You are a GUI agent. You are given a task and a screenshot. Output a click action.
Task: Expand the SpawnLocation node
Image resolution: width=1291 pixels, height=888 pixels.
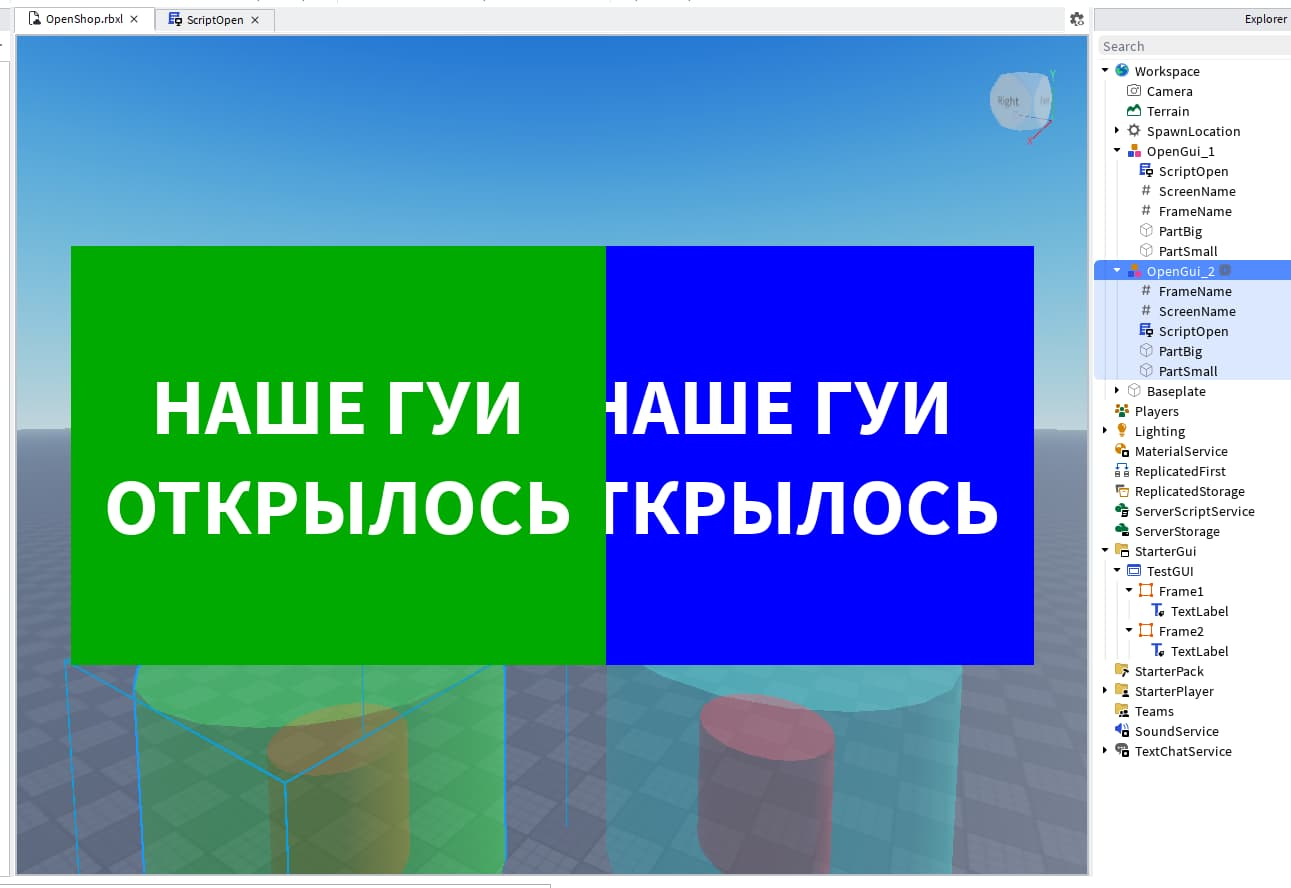click(1117, 131)
